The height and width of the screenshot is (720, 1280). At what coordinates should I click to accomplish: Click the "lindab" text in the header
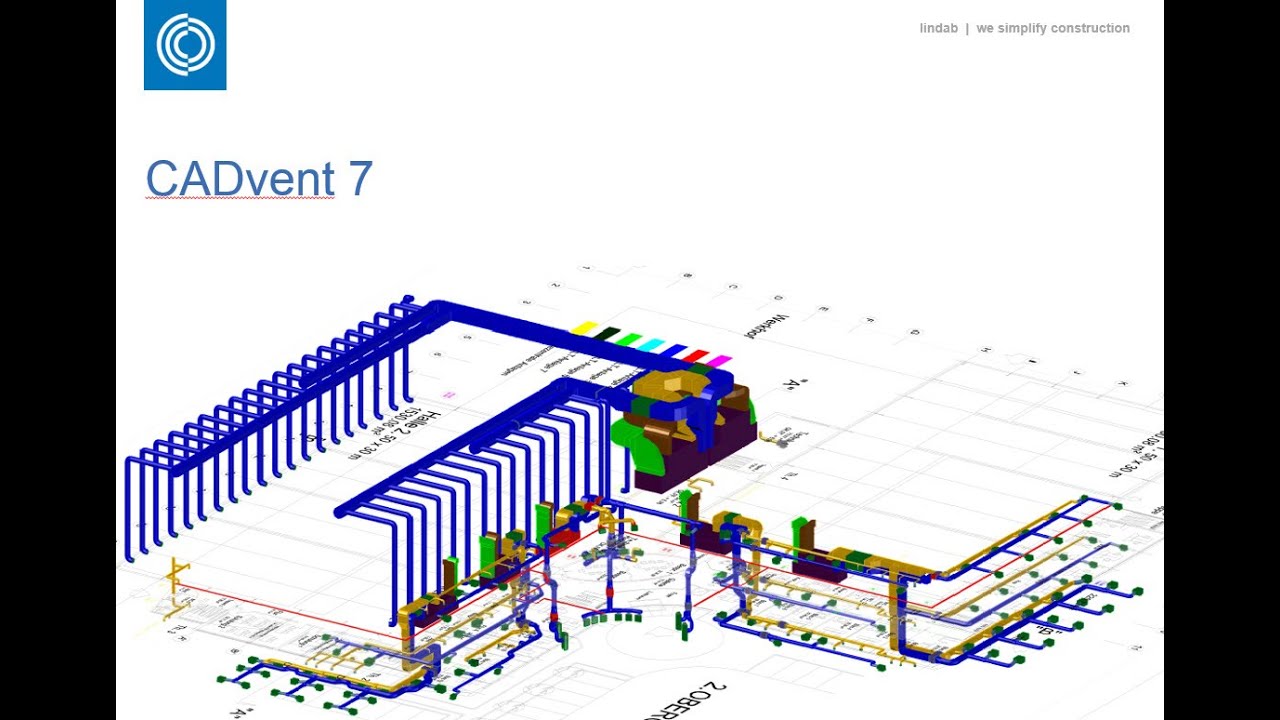(x=939, y=28)
